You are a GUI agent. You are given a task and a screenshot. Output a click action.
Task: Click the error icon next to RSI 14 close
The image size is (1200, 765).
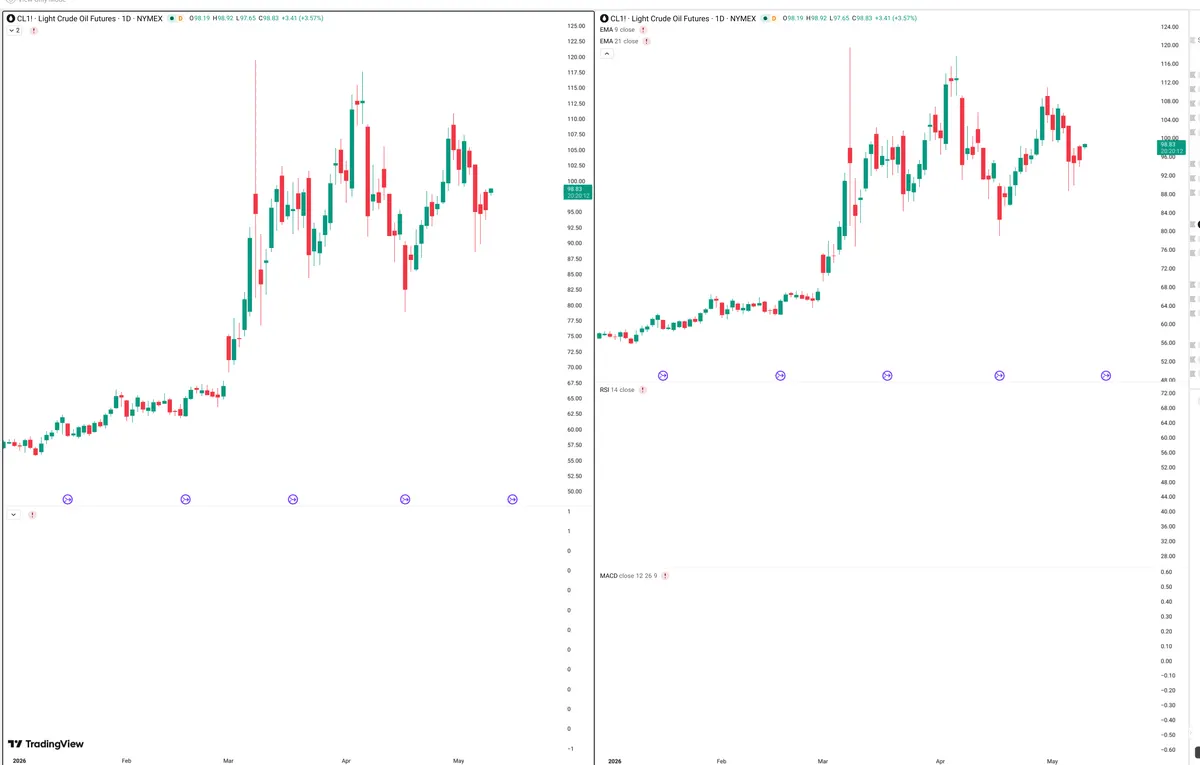coord(642,389)
